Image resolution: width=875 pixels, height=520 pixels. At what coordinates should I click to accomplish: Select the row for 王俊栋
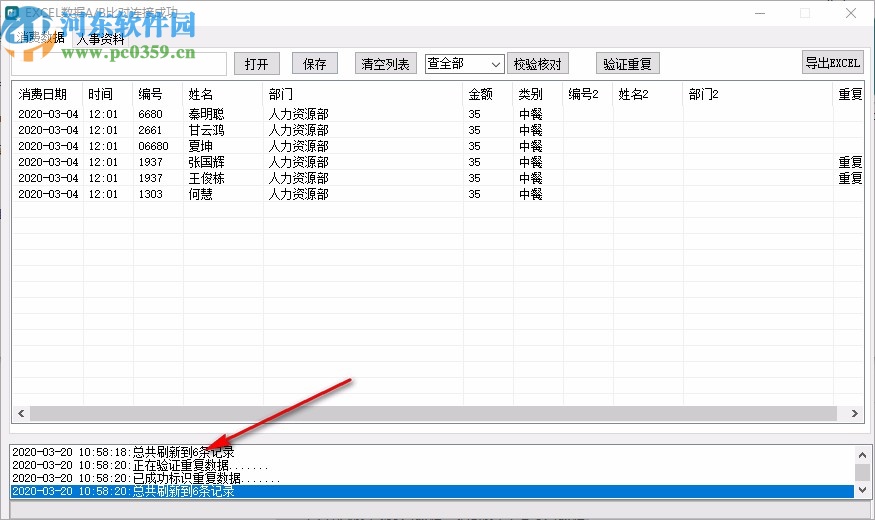pyautogui.click(x=438, y=178)
